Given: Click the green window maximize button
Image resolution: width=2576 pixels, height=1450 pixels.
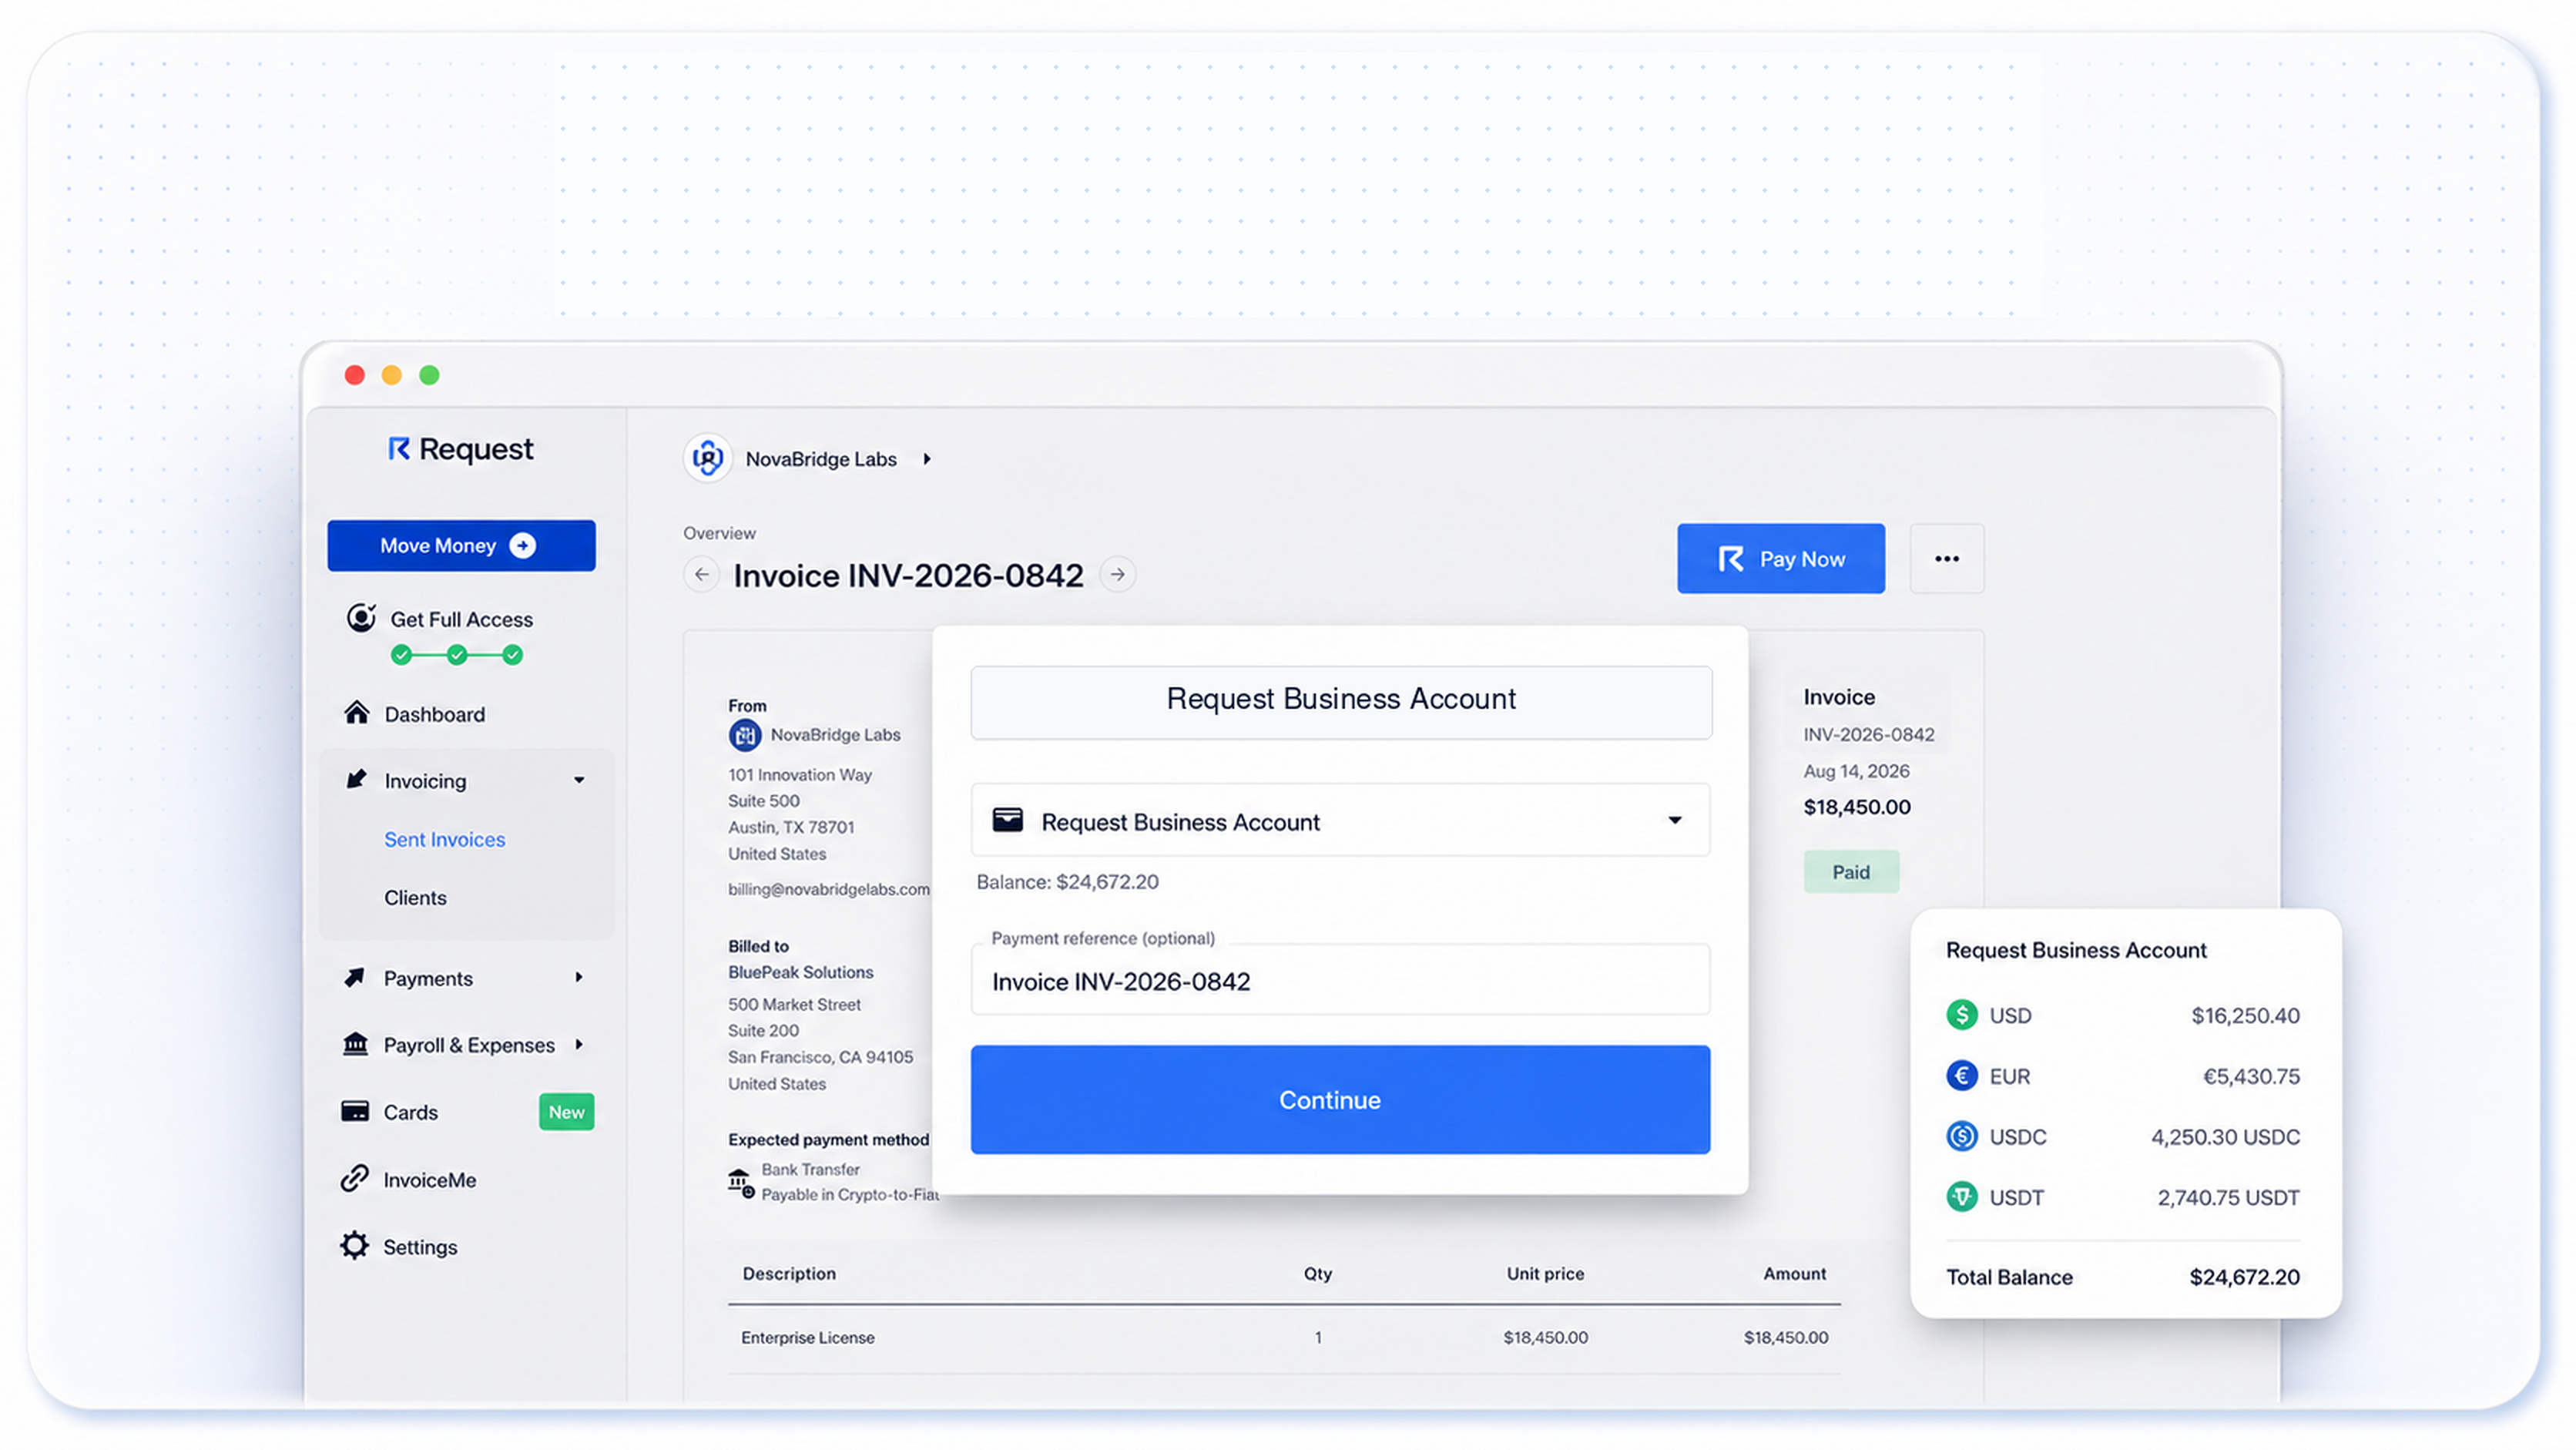Looking at the screenshot, I should pos(430,375).
